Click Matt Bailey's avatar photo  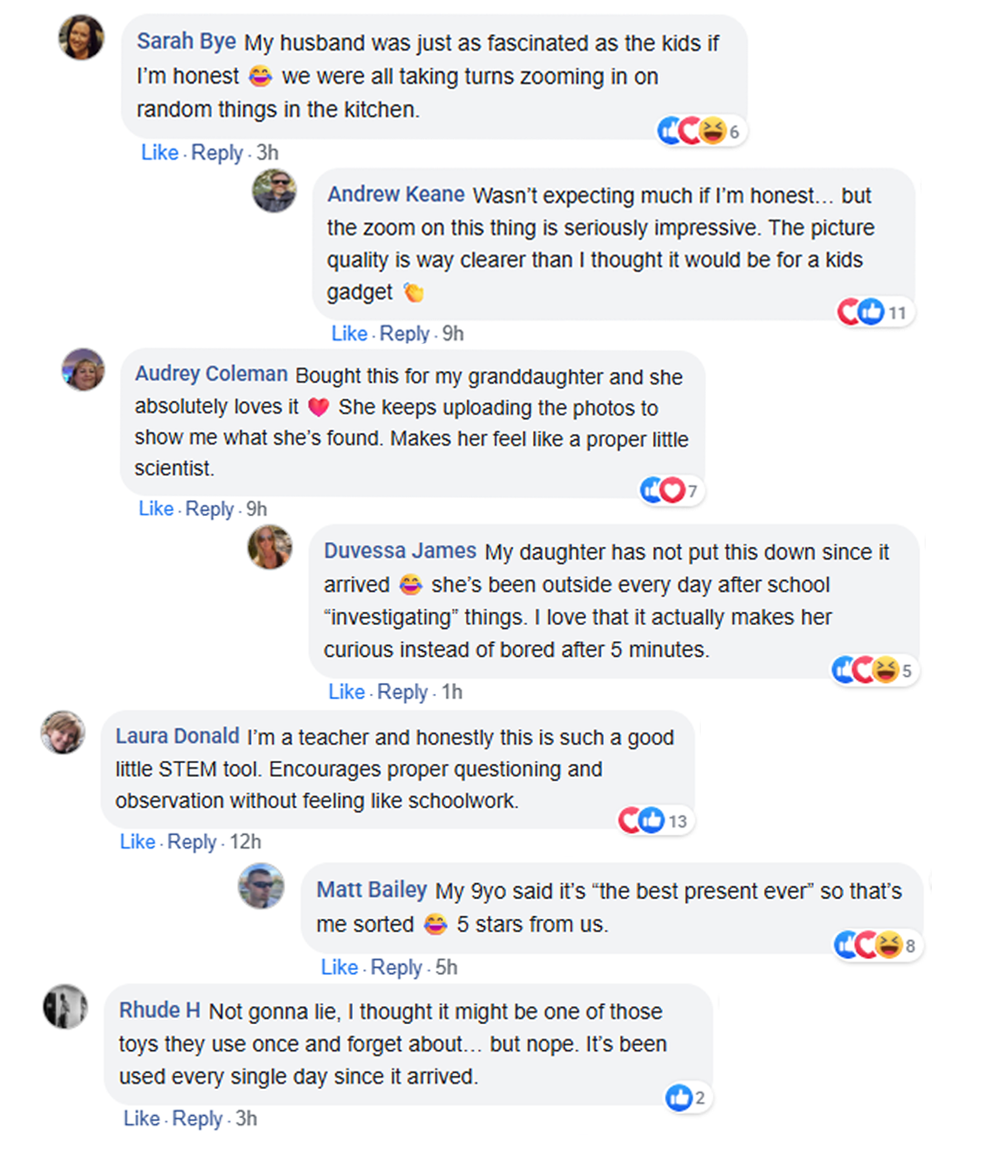[261, 886]
